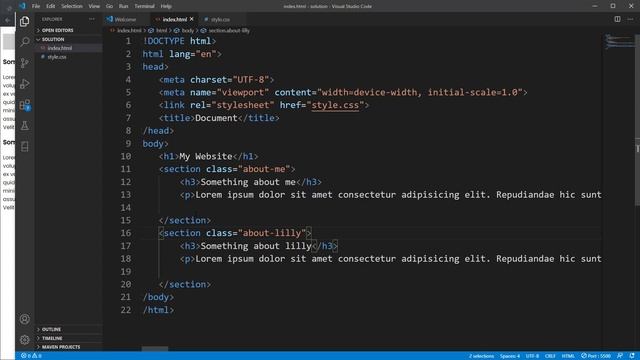Select index.html in the explorer tree
Image resolution: width=640 pixels, height=360 pixels.
[60, 48]
